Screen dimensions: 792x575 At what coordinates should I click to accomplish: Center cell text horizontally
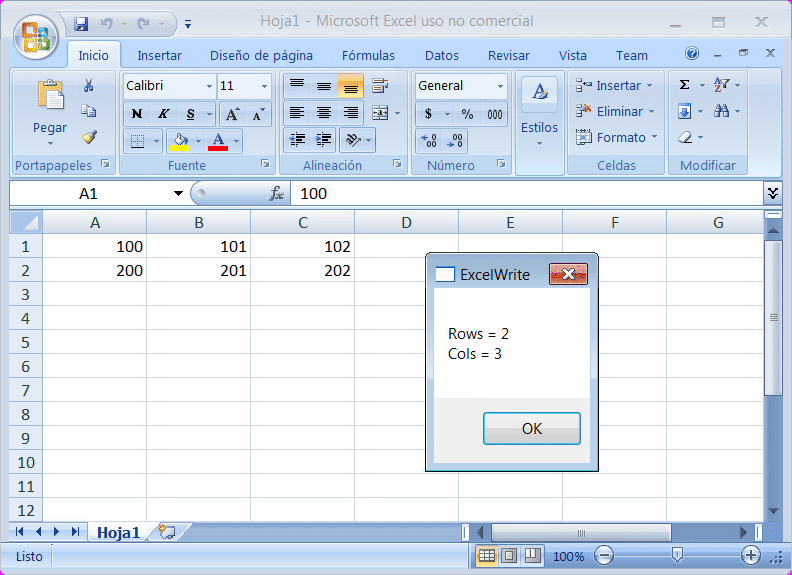click(324, 113)
